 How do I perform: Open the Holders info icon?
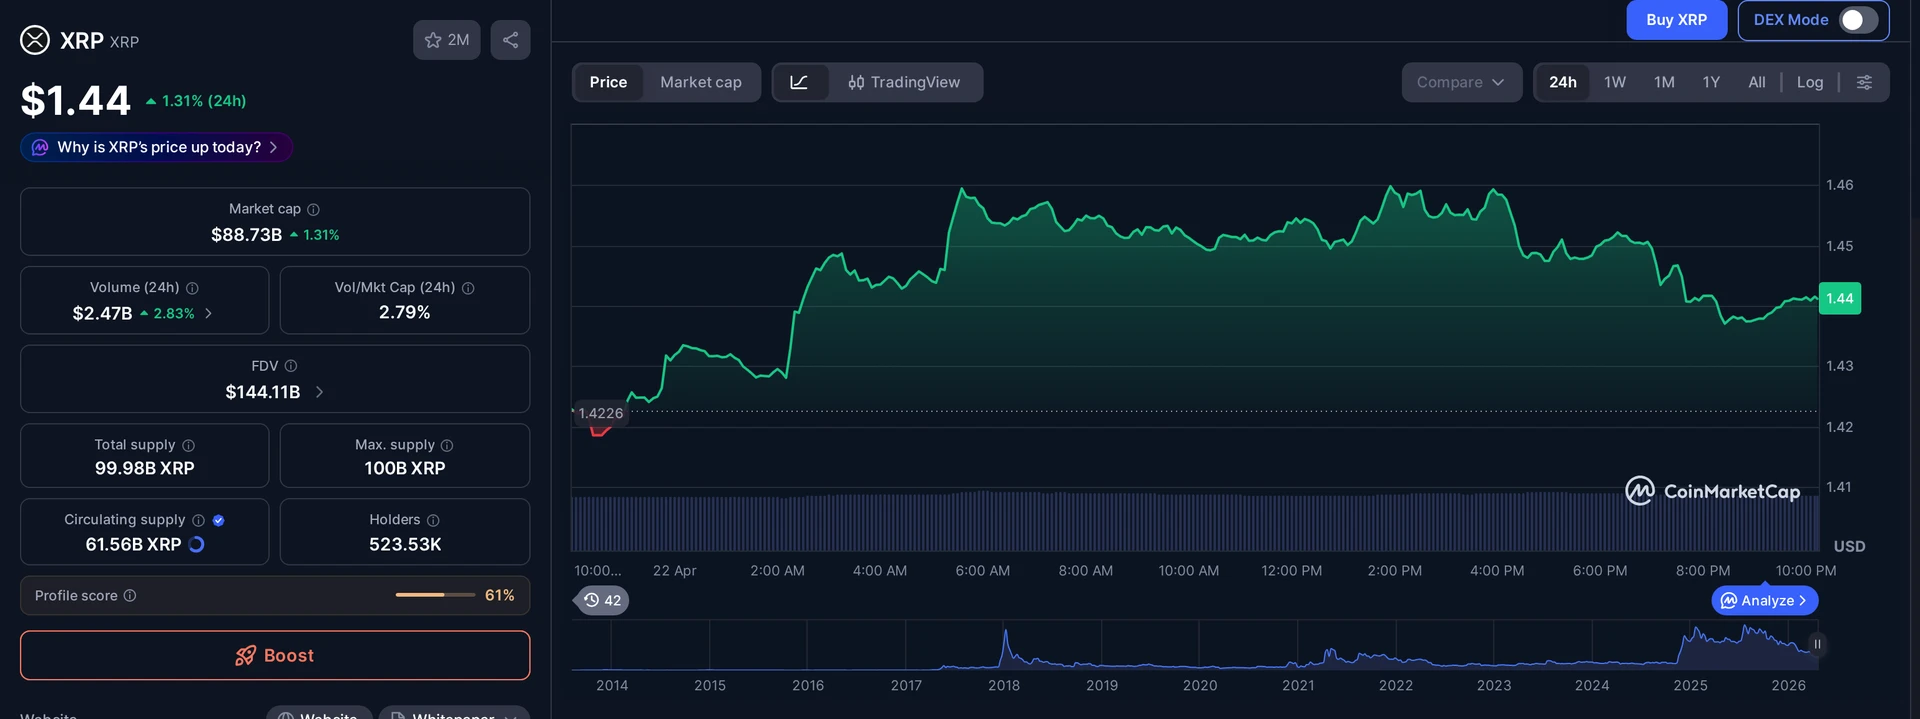433,520
